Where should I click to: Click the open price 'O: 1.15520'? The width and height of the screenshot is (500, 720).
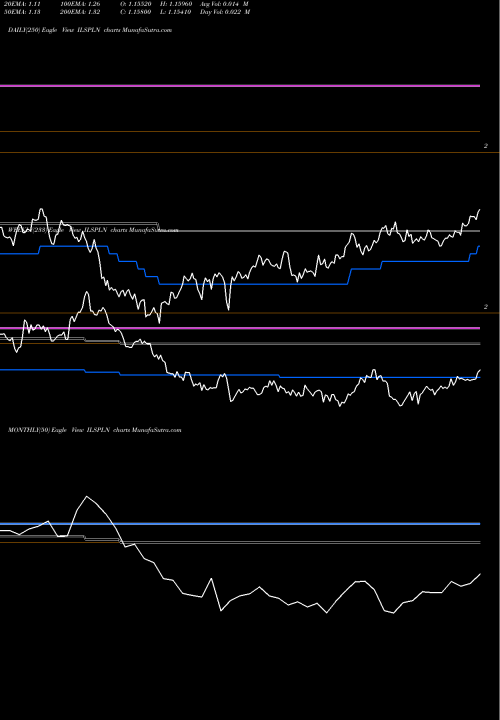135,4
